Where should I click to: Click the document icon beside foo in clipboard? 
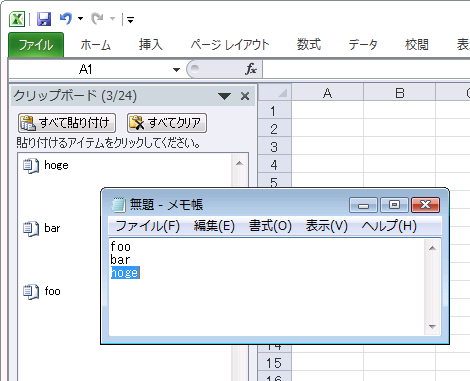tap(31, 292)
